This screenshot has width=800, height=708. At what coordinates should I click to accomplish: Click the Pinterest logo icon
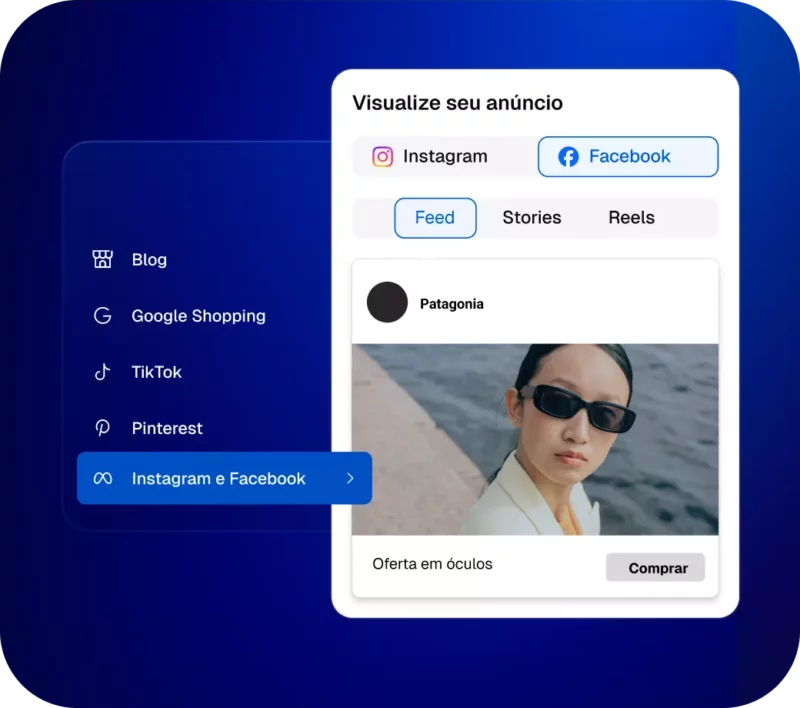[102, 428]
